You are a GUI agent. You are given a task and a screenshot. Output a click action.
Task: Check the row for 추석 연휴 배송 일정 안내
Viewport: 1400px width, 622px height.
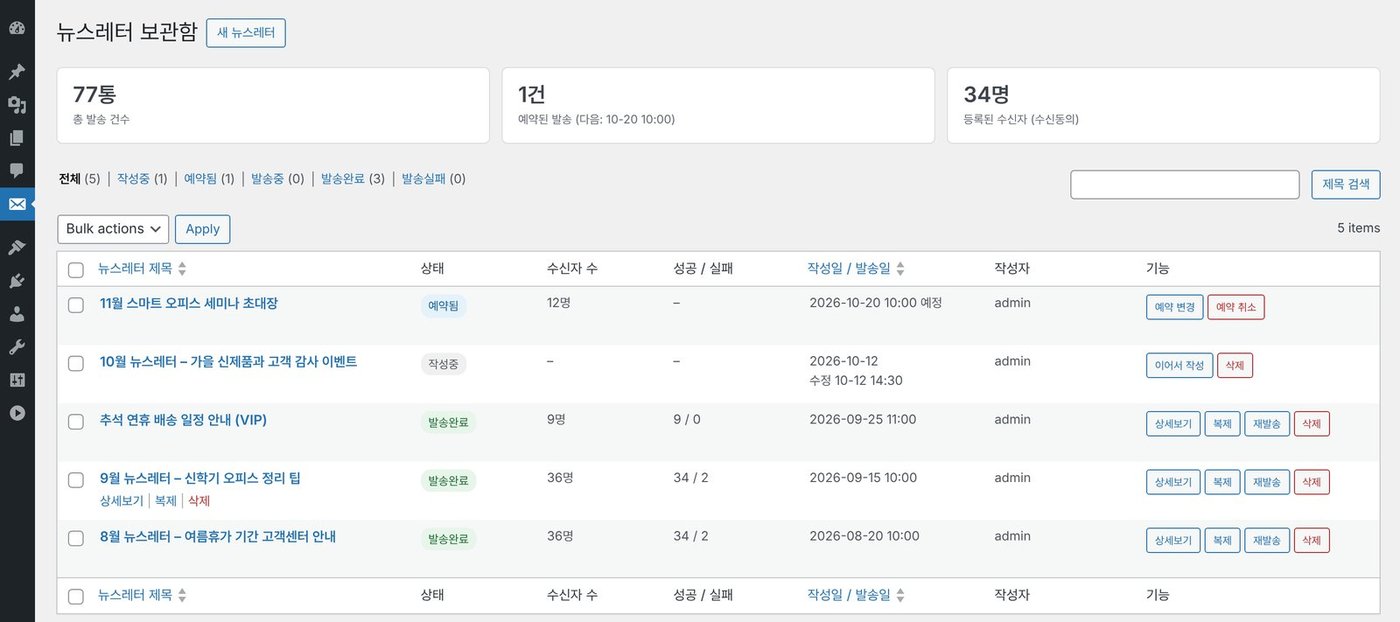76,422
